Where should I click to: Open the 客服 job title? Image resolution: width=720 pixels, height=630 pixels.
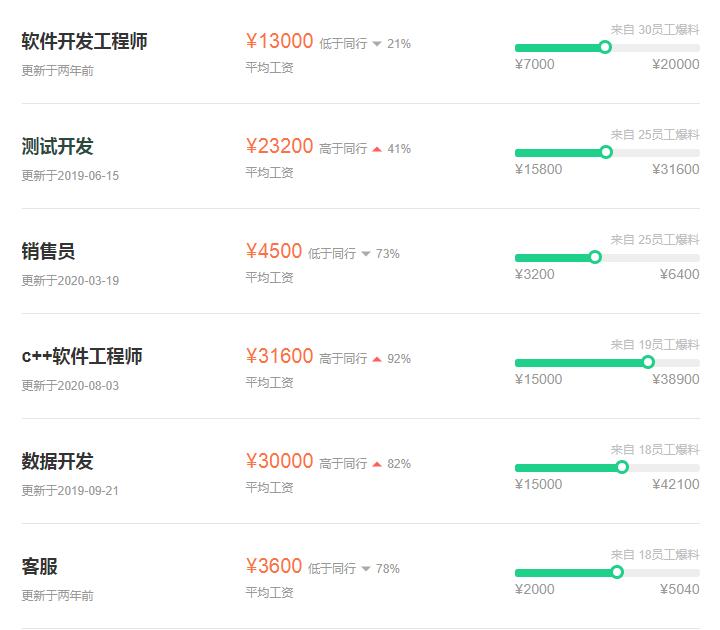pos(40,567)
